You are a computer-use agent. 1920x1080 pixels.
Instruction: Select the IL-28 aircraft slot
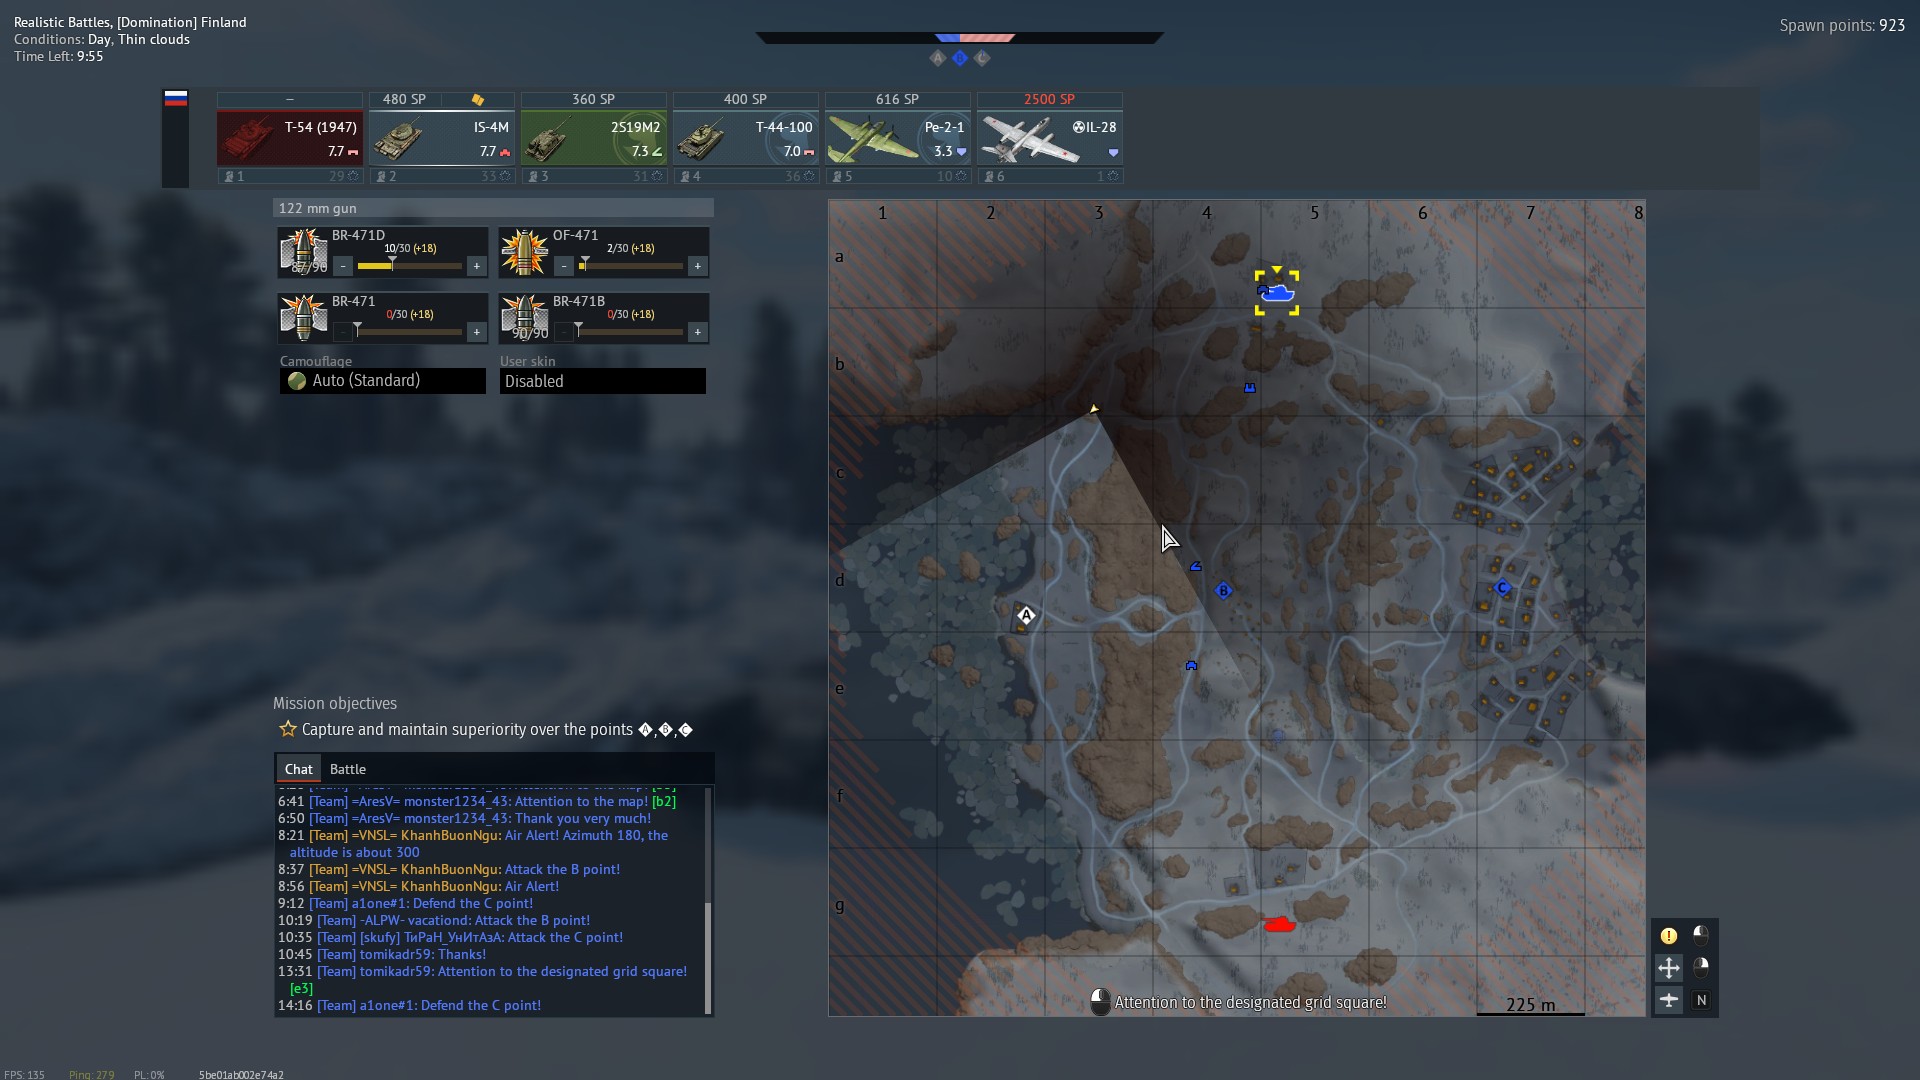[1049, 139]
